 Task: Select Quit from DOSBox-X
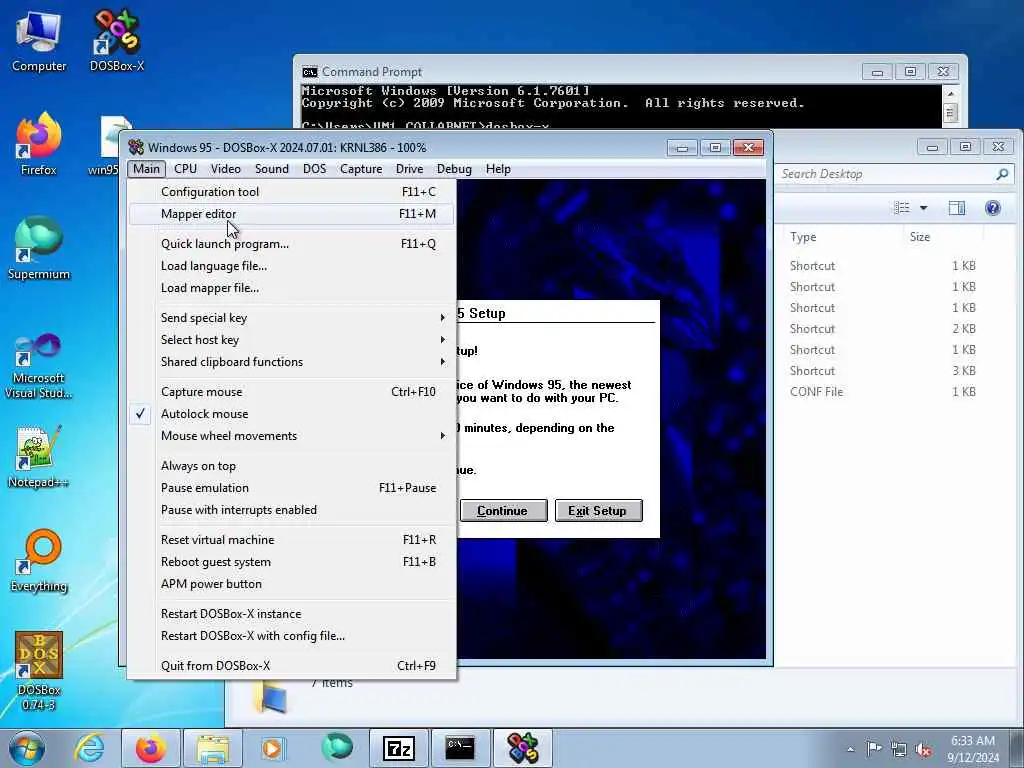(x=291, y=666)
